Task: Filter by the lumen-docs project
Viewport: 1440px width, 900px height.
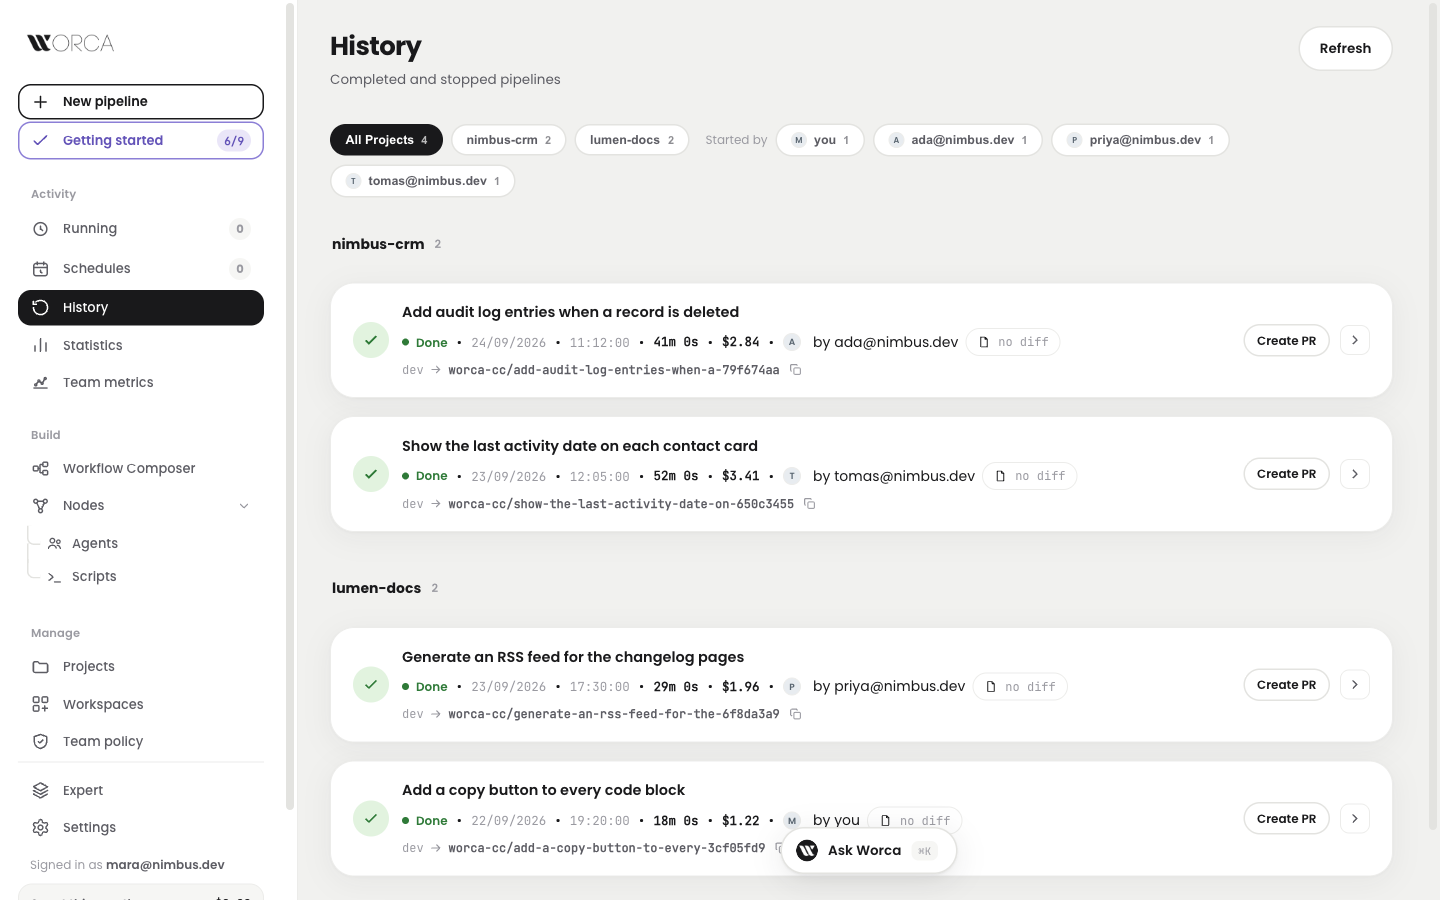Action: coord(632,140)
